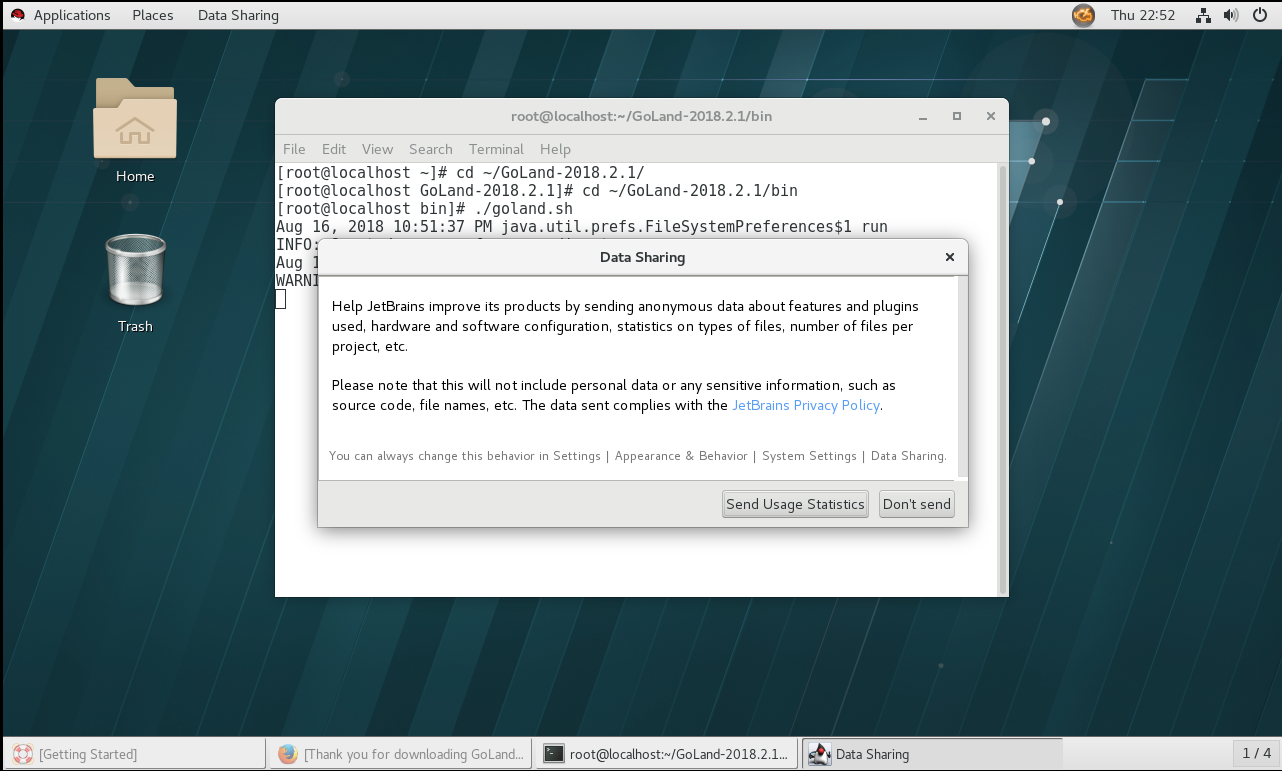Viewport: 1282px width, 771px height.
Task: Switch to Data Sharing taskbar entry
Action: click(x=932, y=754)
